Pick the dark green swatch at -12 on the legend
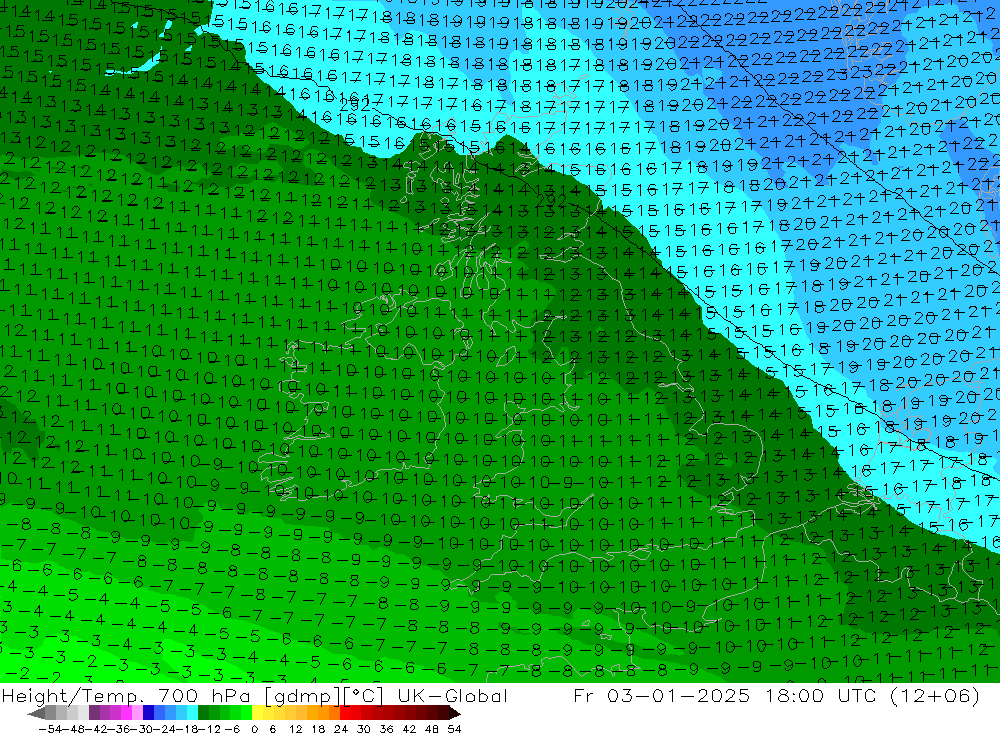 pyautogui.click(x=203, y=713)
